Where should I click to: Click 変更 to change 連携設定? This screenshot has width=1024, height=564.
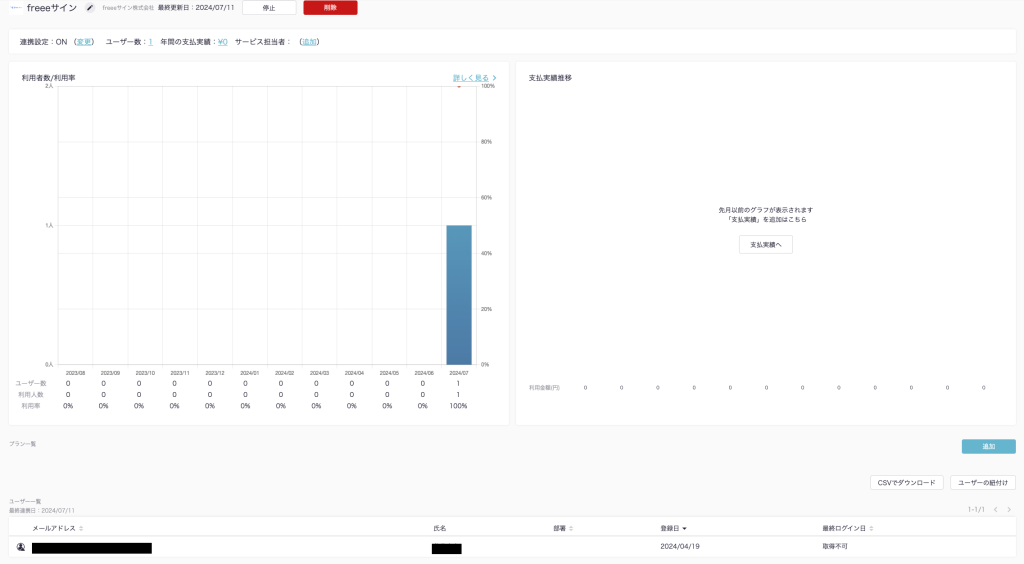84,42
